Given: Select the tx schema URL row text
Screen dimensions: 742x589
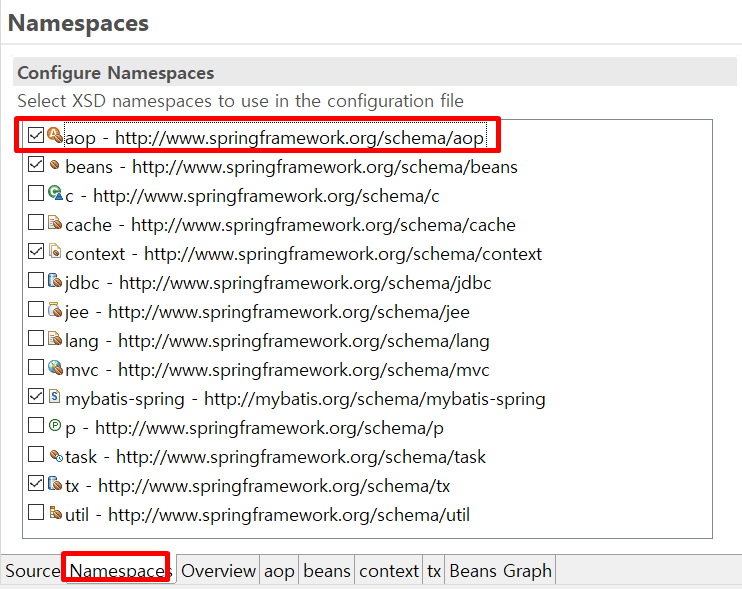Looking at the screenshot, I should [x=257, y=486].
